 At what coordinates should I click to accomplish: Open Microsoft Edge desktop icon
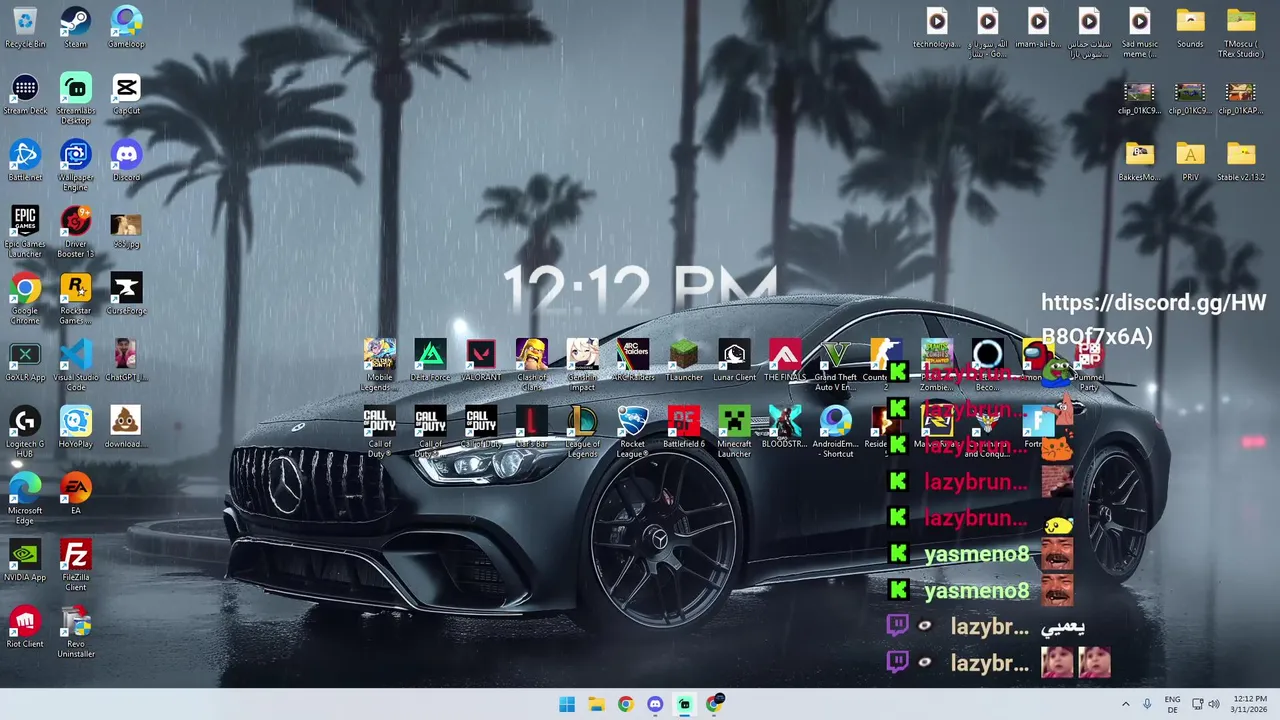[25, 500]
